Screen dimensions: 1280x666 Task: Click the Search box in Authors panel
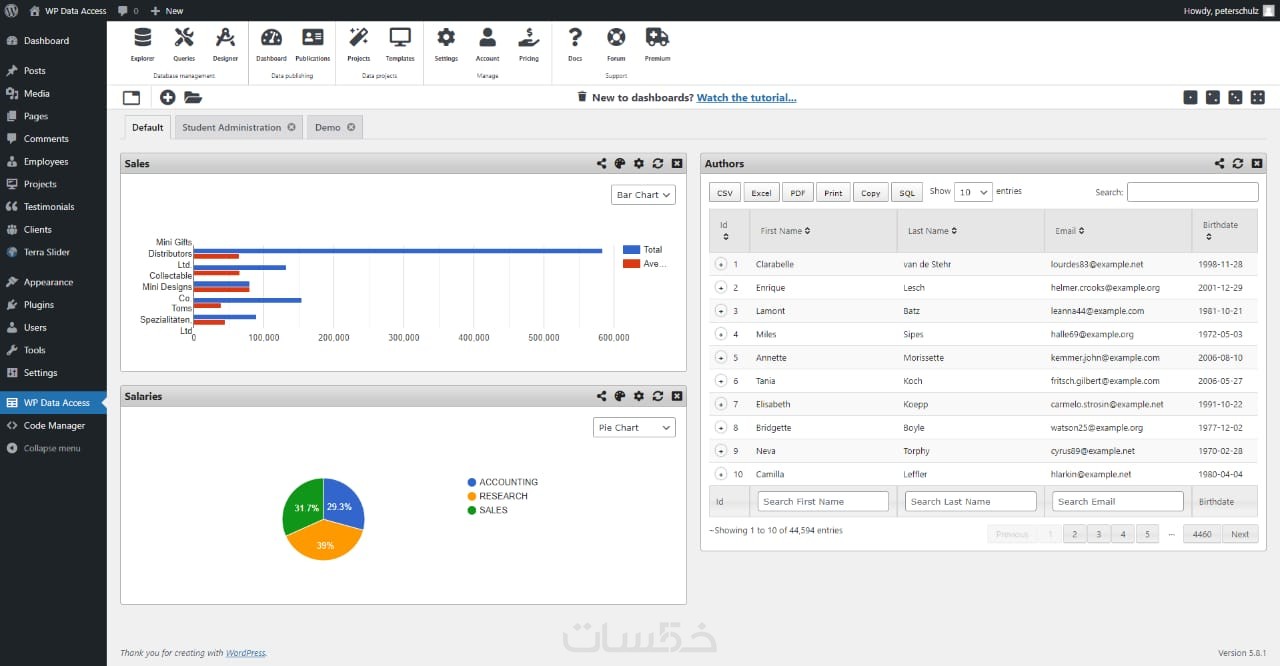pyautogui.click(x=1193, y=192)
